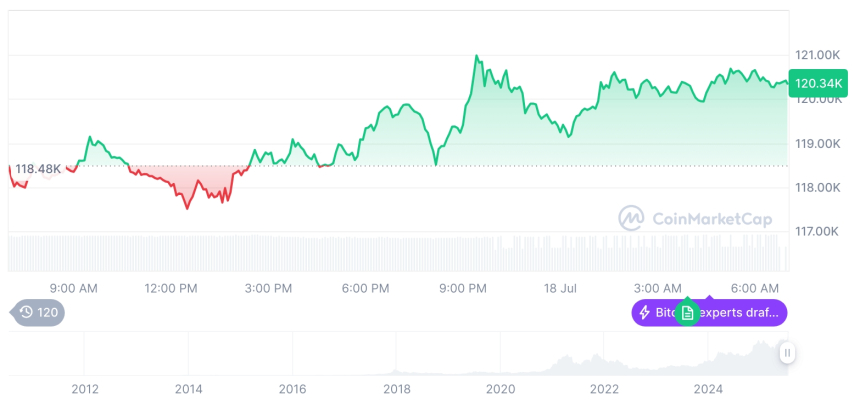Click the 9:00 PM time axis label
The height and width of the screenshot is (401, 860).
[463, 289]
